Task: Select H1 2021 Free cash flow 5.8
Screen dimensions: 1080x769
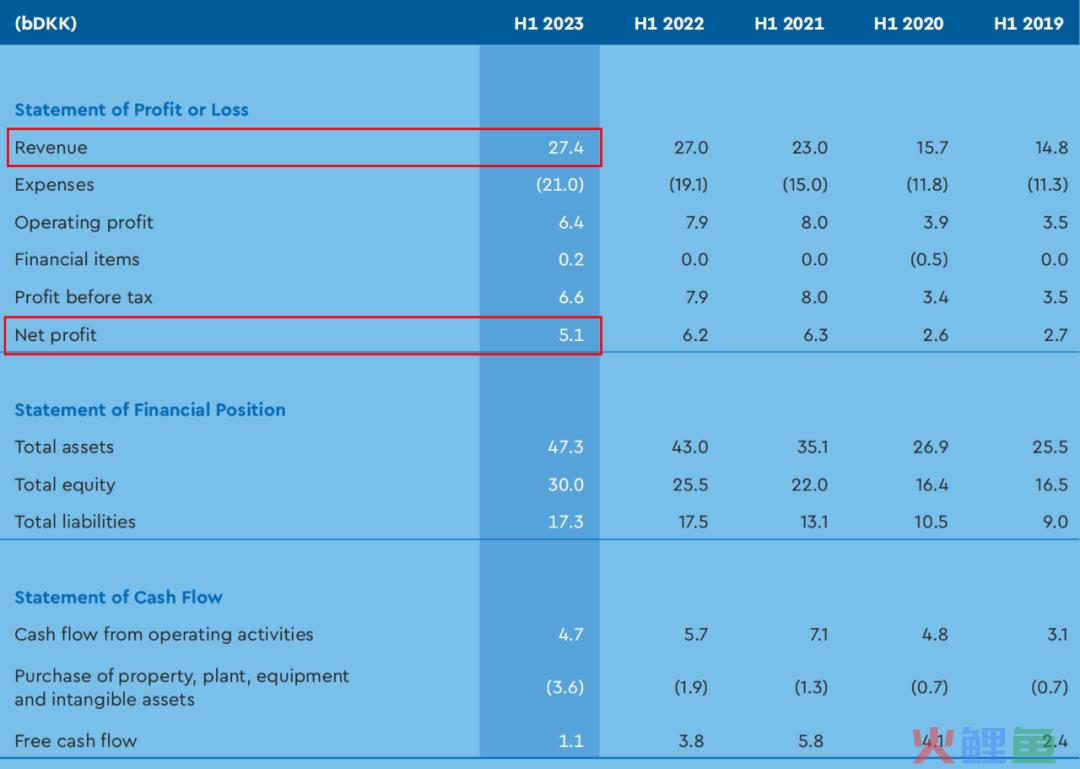Action: click(x=811, y=741)
